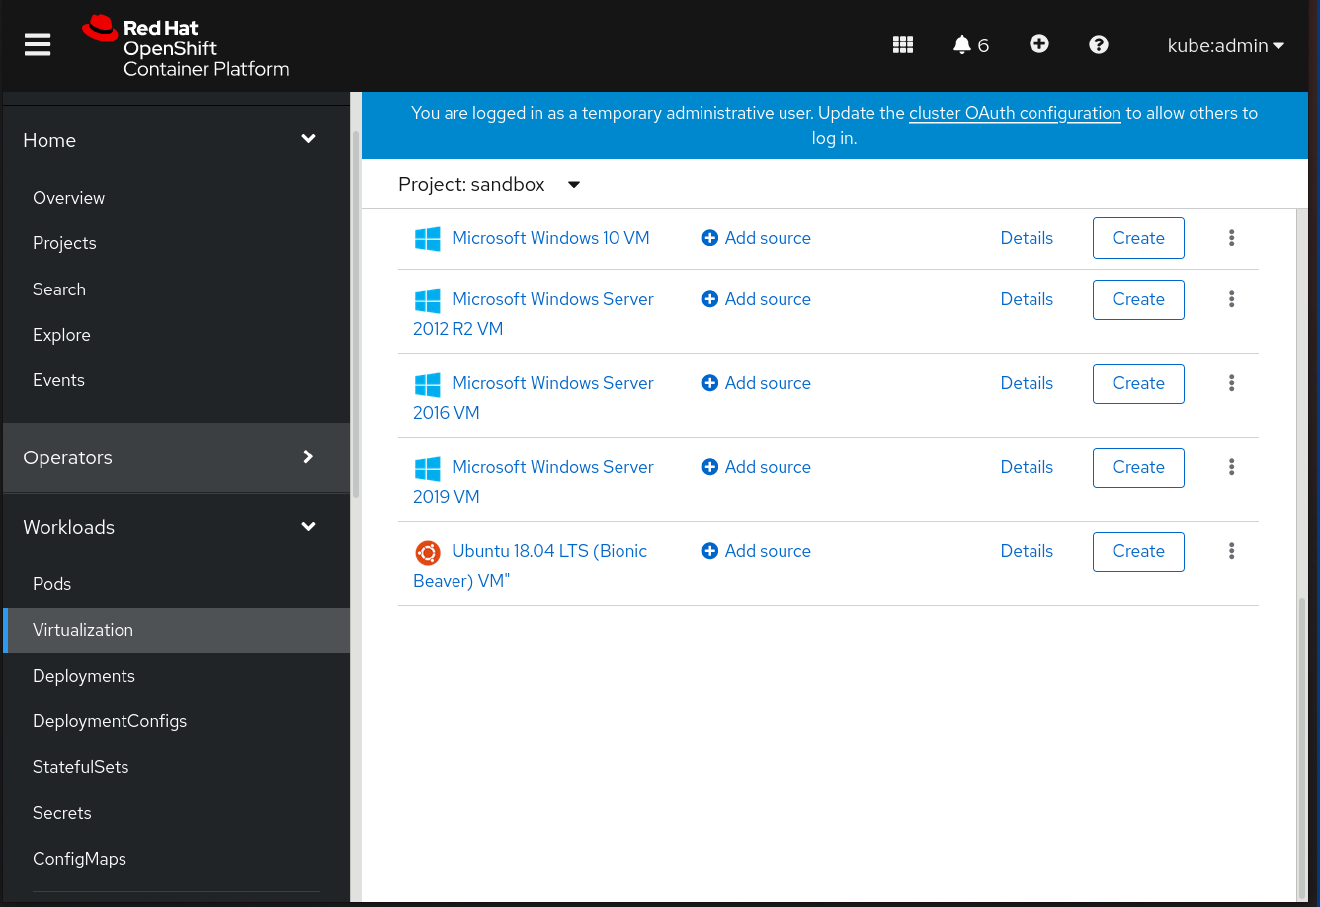Viewport: 1320px width, 907px height.
Task: Select Virtualization in the Workloads menu
Action: pos(84,630)
